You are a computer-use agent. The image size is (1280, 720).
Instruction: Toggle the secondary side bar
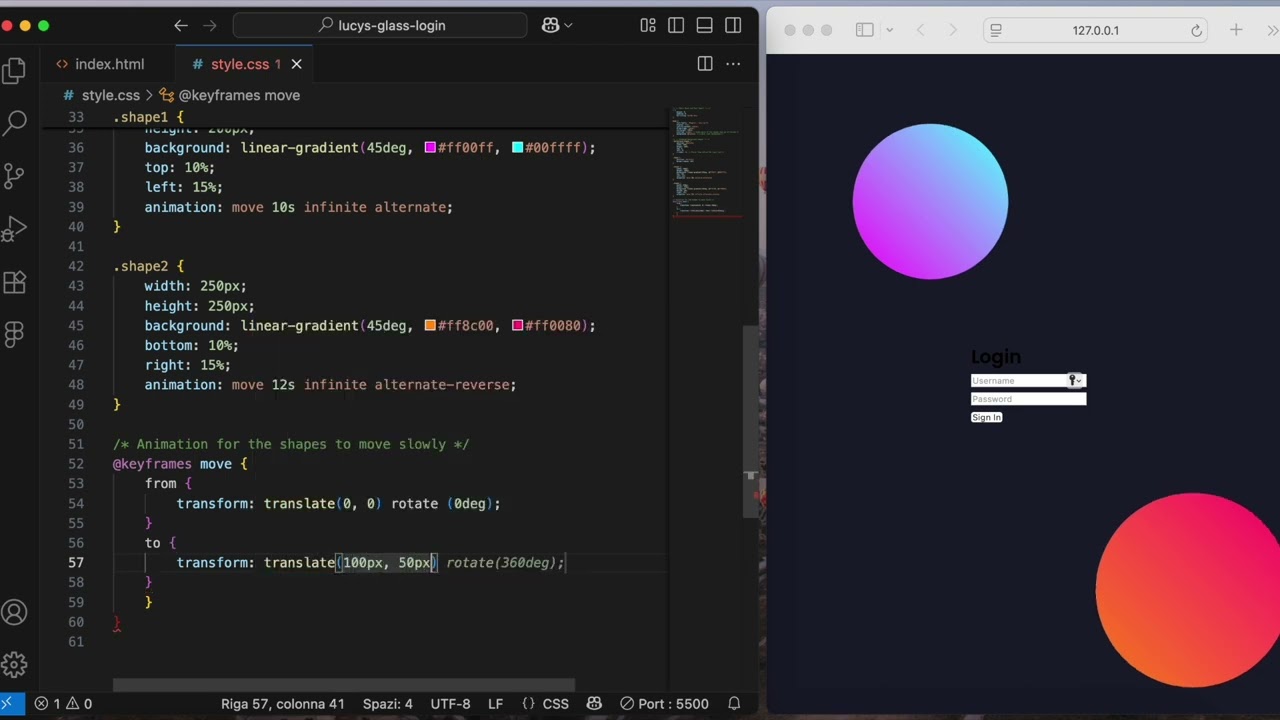733,25
